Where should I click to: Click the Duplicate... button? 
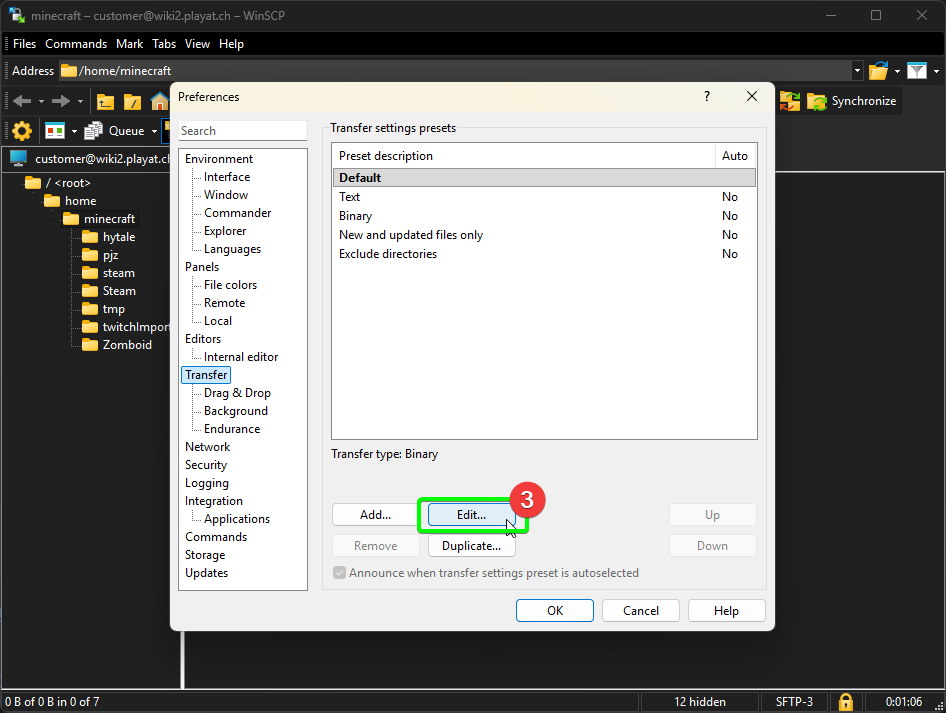tap(471, 545)
